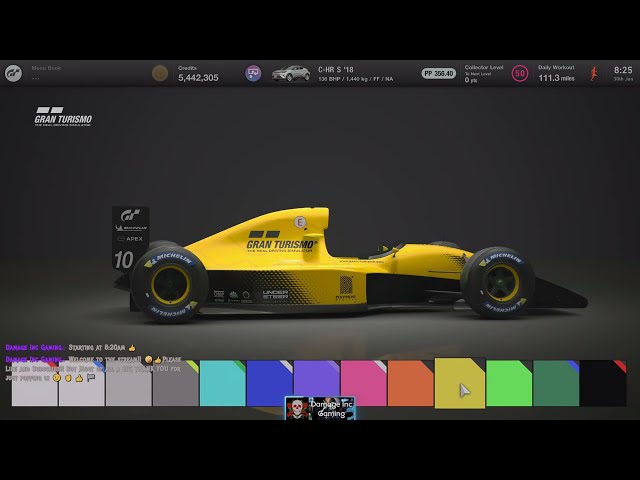Click the yellow formula car preview

pyautogui.click(x=350, y=264)
